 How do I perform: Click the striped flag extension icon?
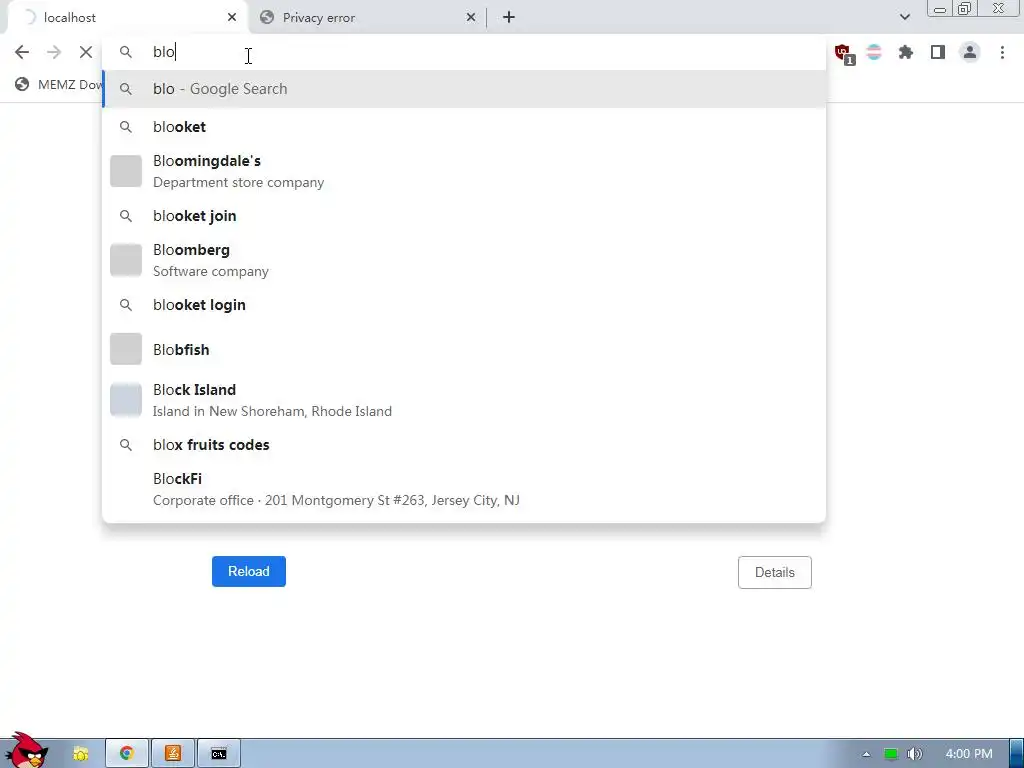coord(874,52)
